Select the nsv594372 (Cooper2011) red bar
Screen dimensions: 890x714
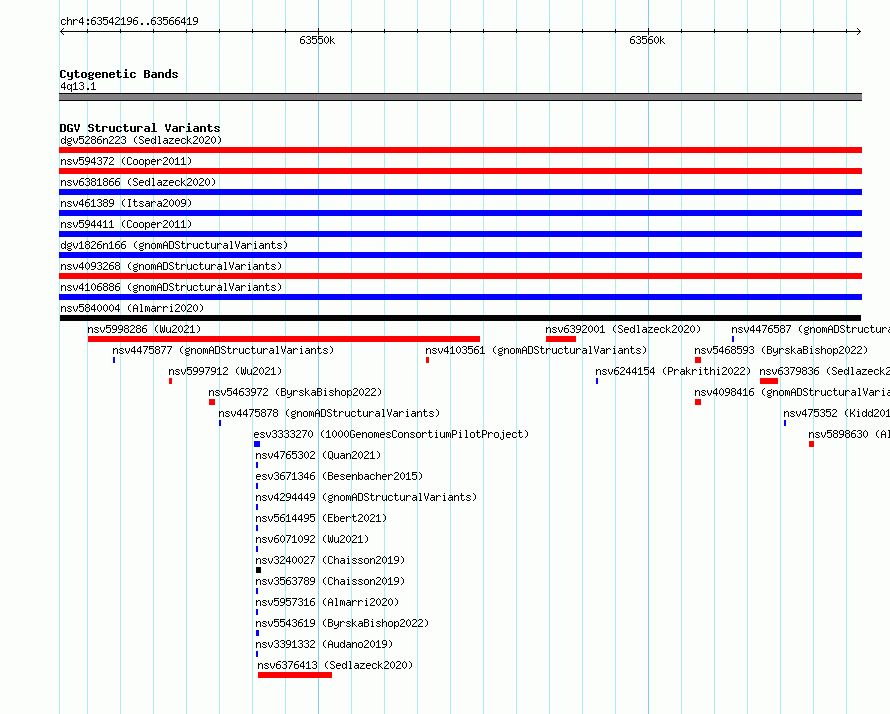pyautogui.click(x=460, y=171)
